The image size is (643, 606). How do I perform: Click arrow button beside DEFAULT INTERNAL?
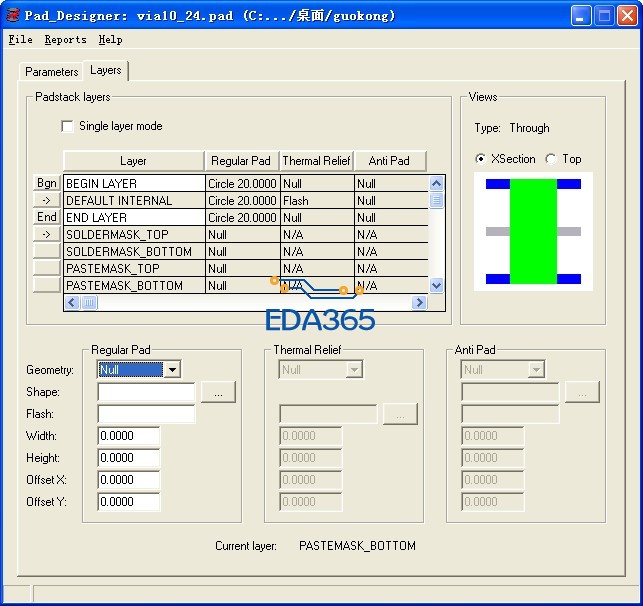47,200
